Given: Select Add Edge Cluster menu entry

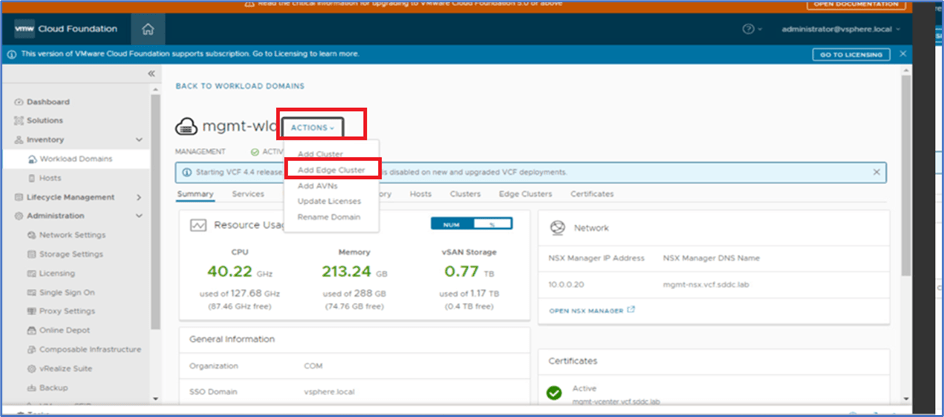Looking at the screenshot, I should 331,170.
